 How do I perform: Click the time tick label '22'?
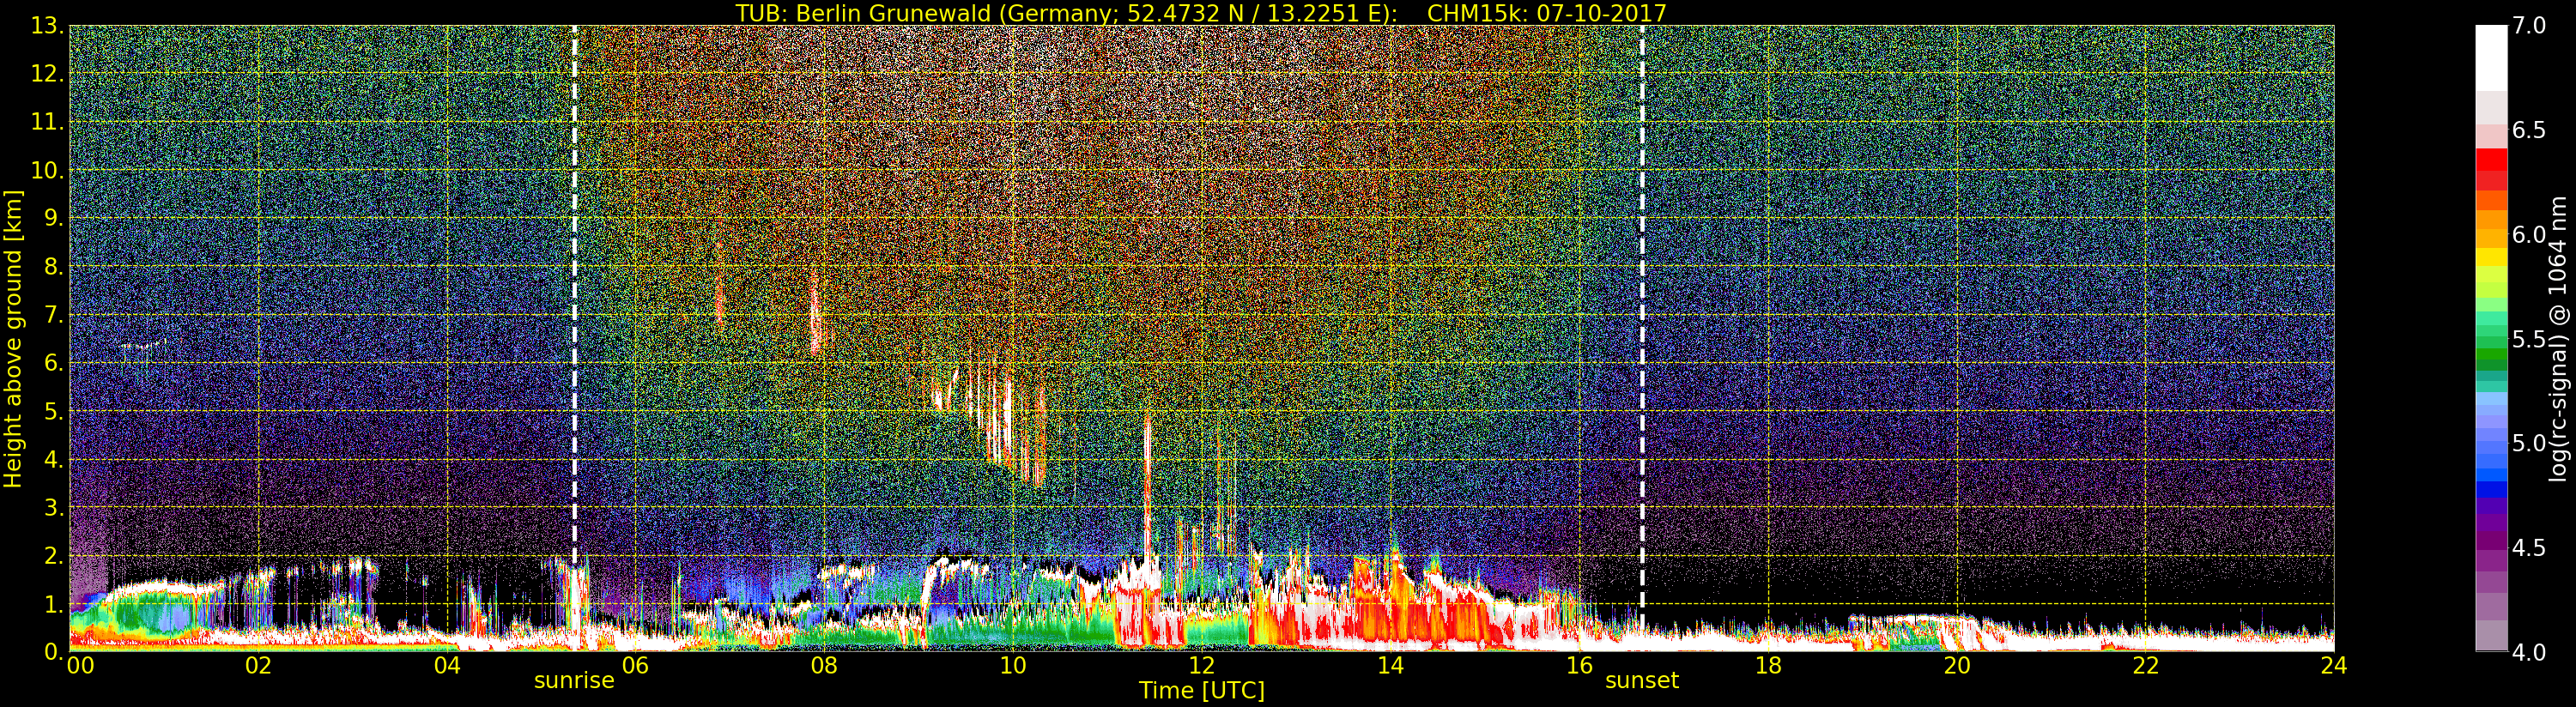click(2146, 665)
